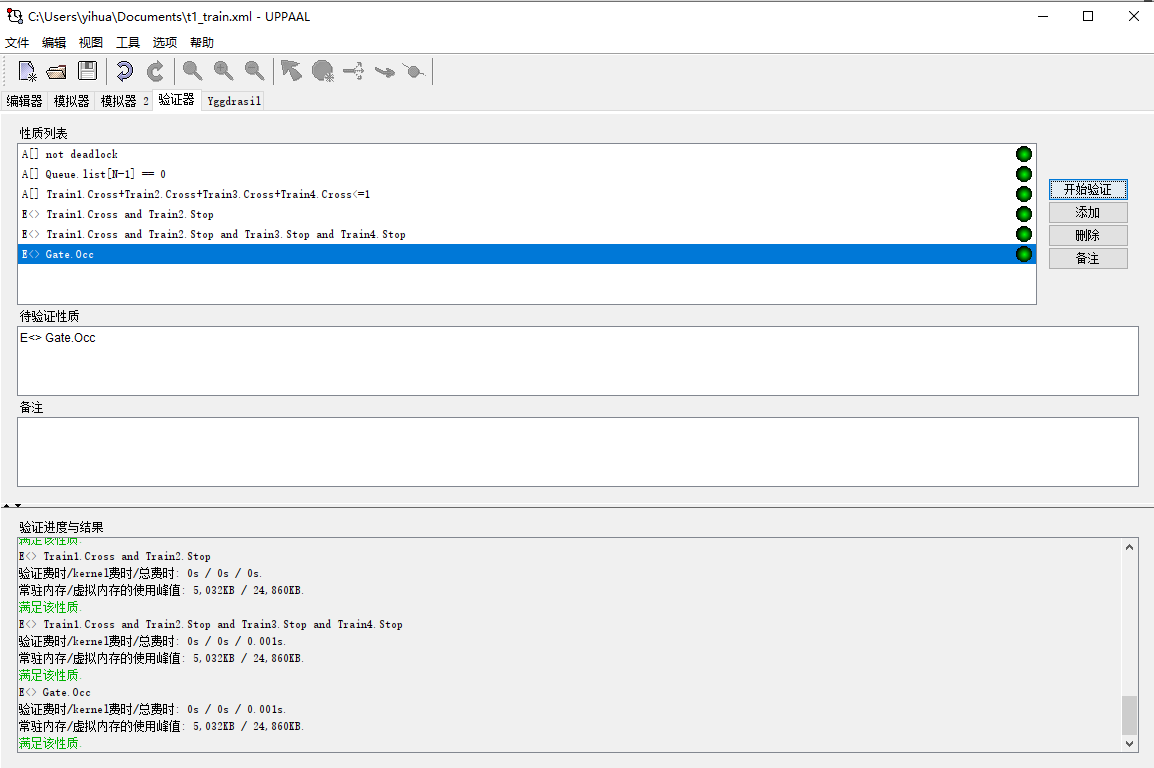The width and height of the screenshot is (1154, 768).
Task: Choose the Add Branch tool
Action: point(353,71)
